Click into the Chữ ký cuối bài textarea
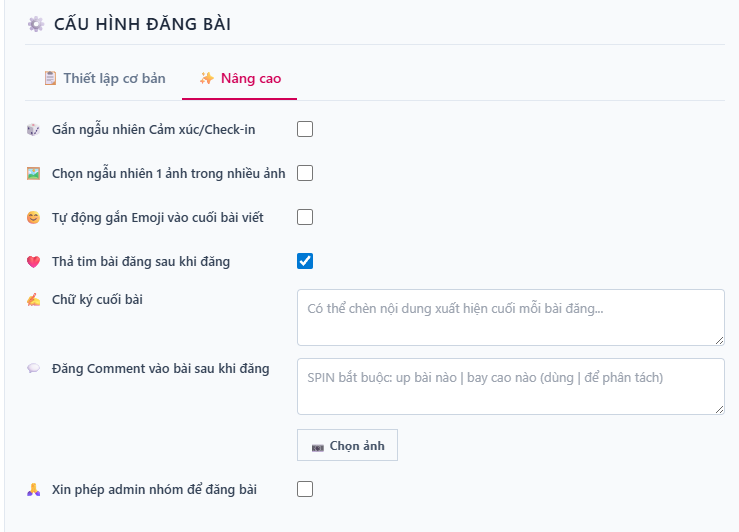The height and width of the screenshot is (532, 739). pos(510,317)
